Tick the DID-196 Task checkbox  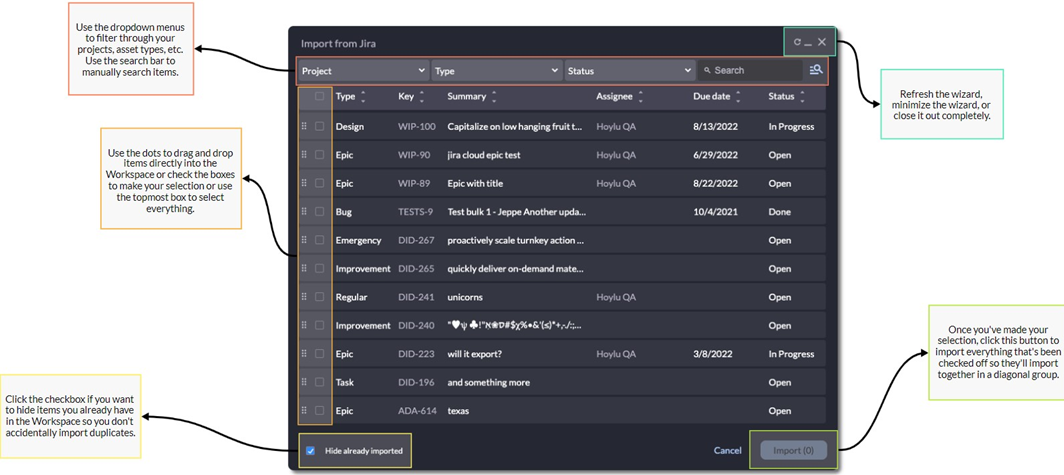pyautogui.click(x=320, y=383)
